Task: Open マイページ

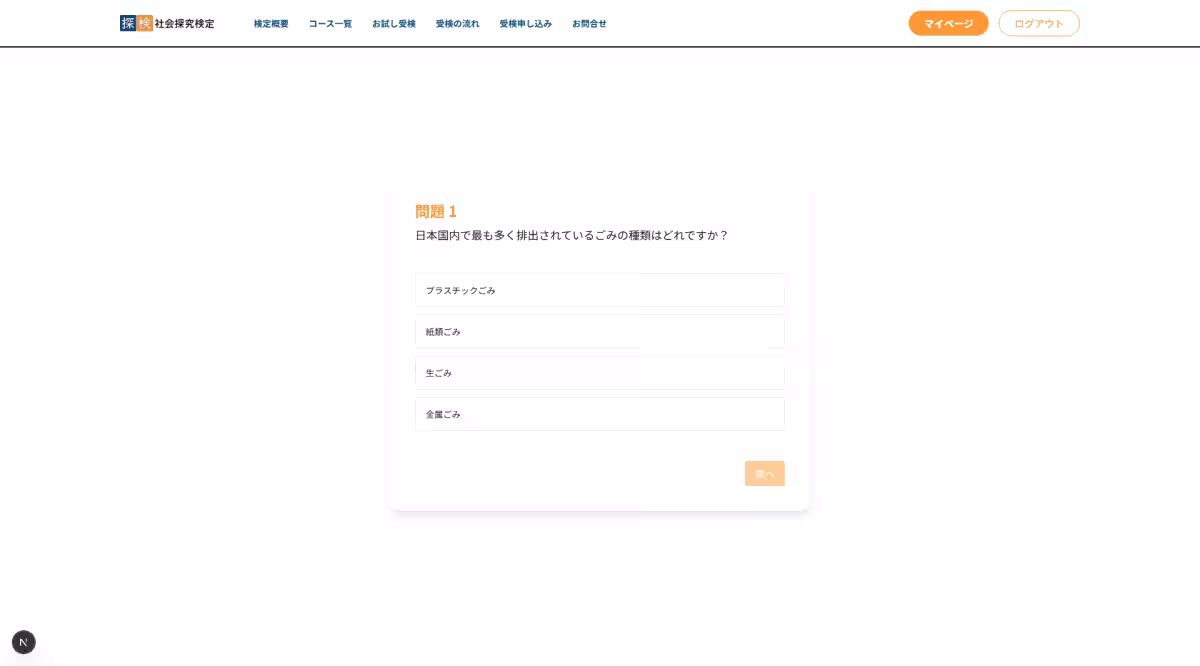Action: click(948, 23)
